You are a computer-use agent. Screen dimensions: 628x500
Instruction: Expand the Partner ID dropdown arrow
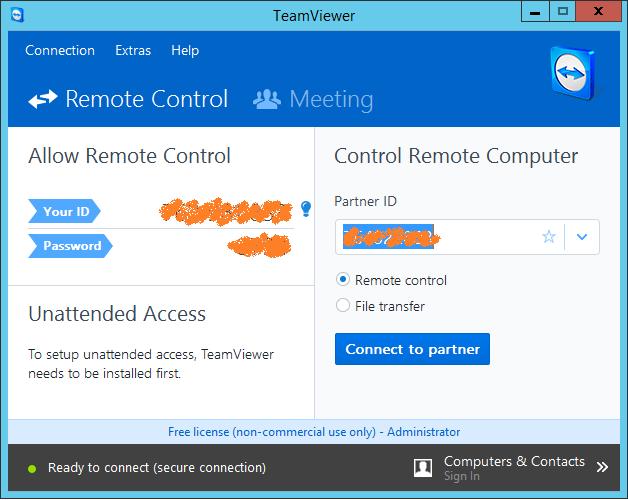click(x=582, y=237)
